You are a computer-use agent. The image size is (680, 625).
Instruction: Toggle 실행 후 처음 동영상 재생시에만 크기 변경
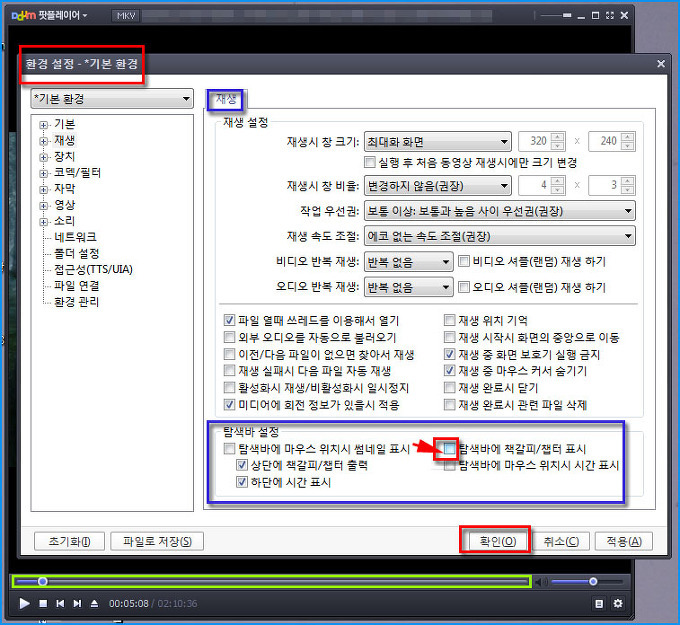click(370, 163)
